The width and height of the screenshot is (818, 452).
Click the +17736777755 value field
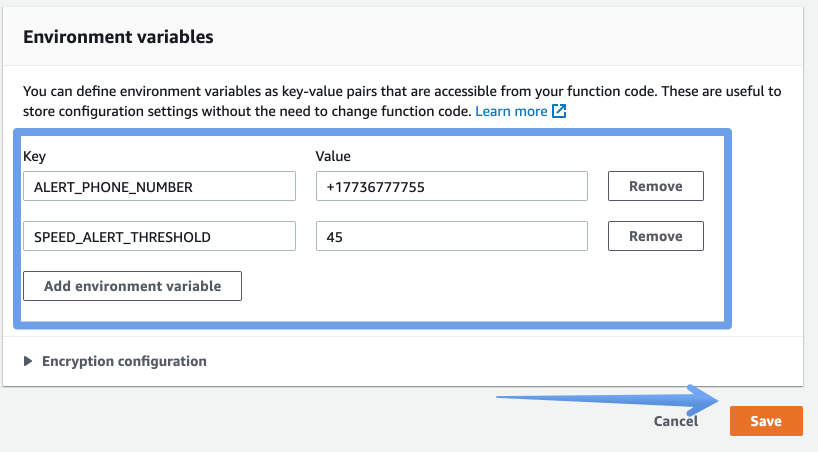tap(452, 186)
